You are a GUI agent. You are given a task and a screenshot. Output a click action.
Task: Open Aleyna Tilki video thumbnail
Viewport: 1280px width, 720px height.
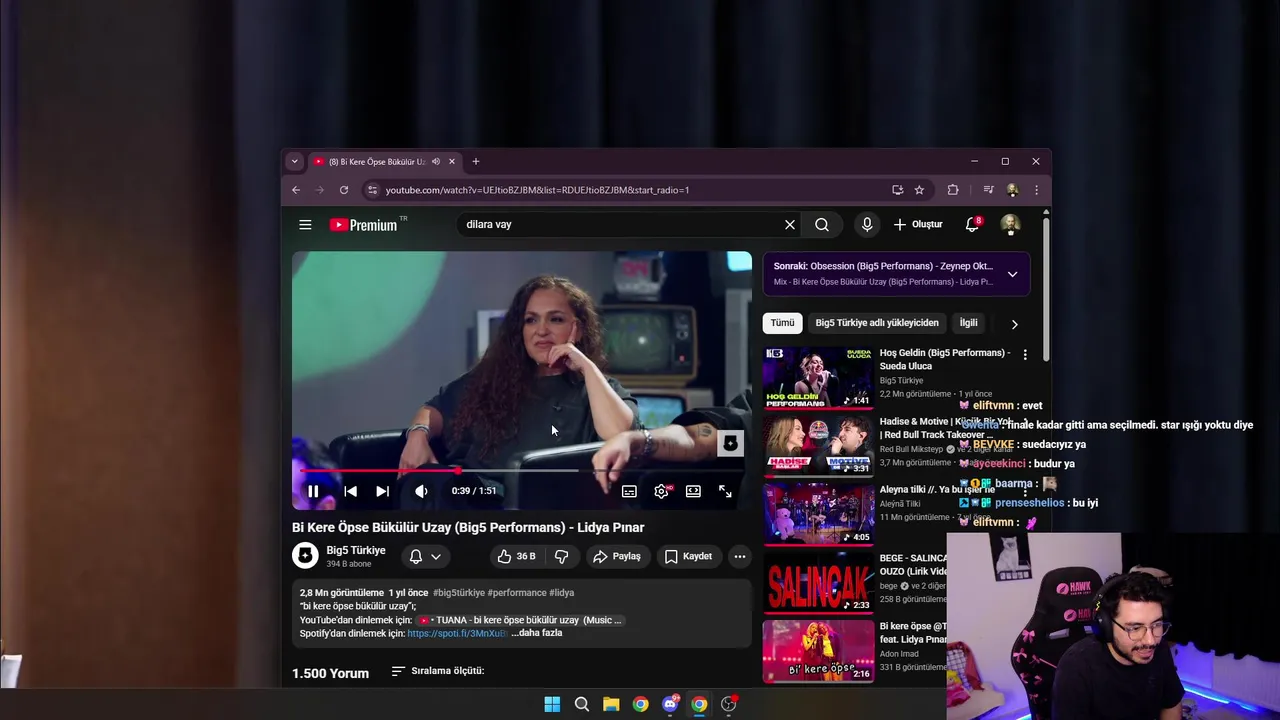(x=818, y=514)
